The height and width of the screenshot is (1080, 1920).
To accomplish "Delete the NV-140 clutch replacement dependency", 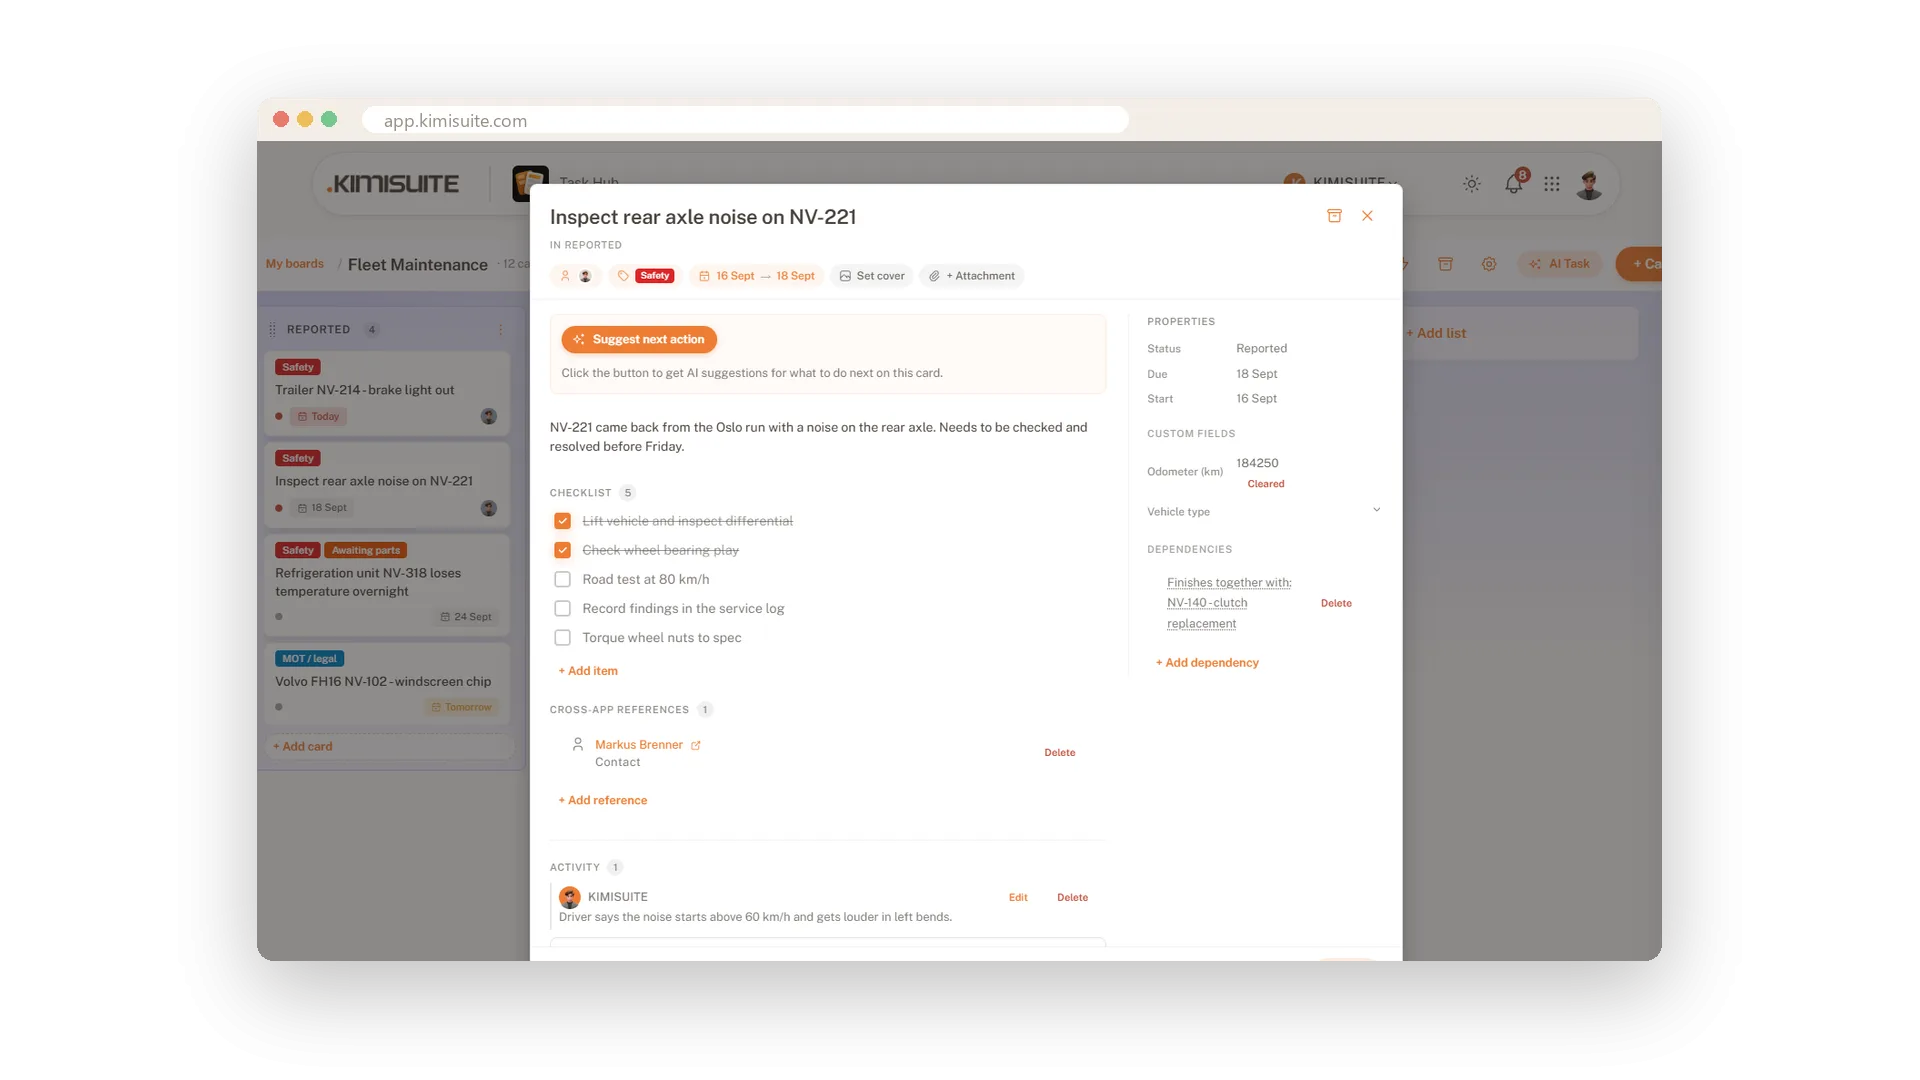I will click(1336, 604).
